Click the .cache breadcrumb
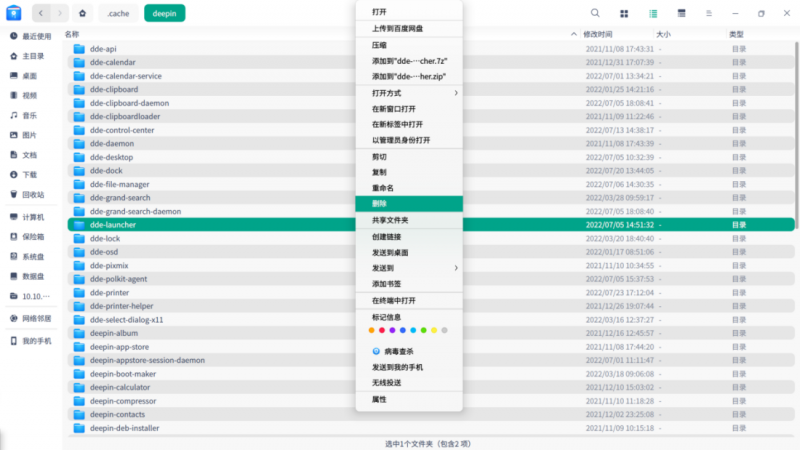Viewport: 800px width, 450px height. click(118, 13)
